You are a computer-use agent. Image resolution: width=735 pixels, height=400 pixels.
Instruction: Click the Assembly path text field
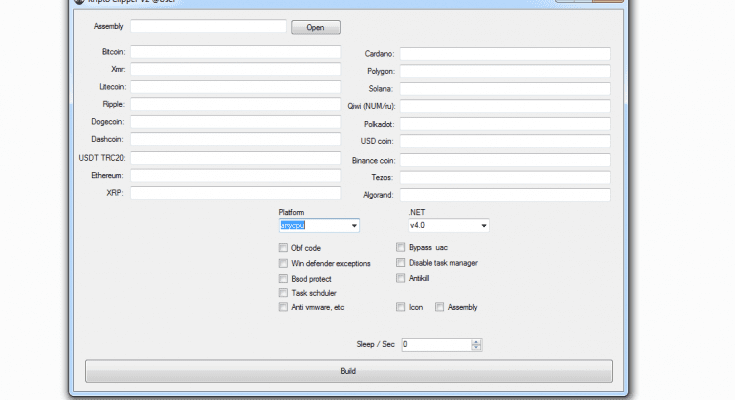(x=208, y=27)
